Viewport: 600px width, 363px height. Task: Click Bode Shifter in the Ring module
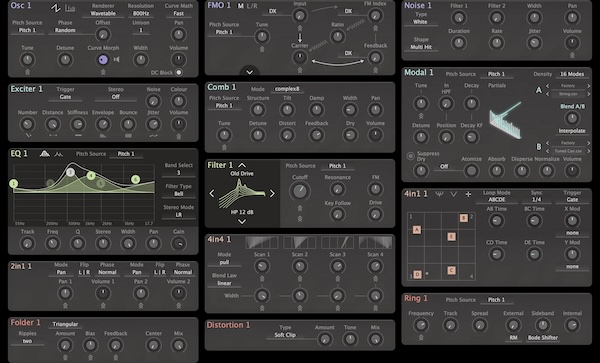(543, 338)
